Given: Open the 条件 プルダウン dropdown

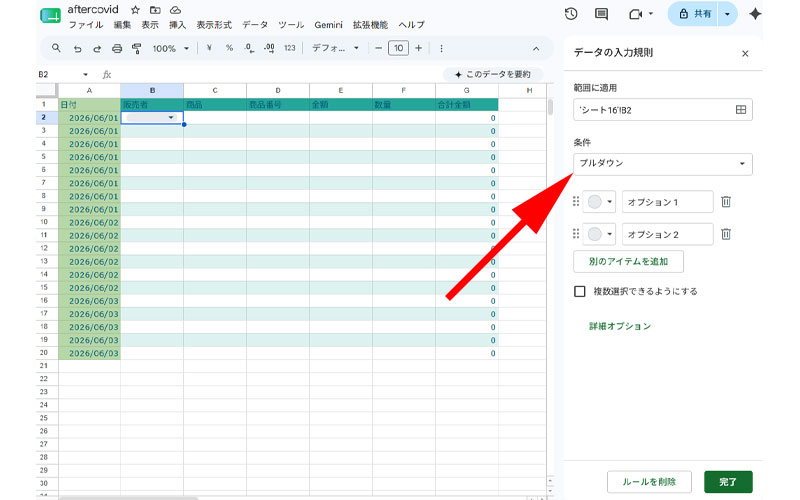Looking at the screenshot, I should click(x=663, y=164).
